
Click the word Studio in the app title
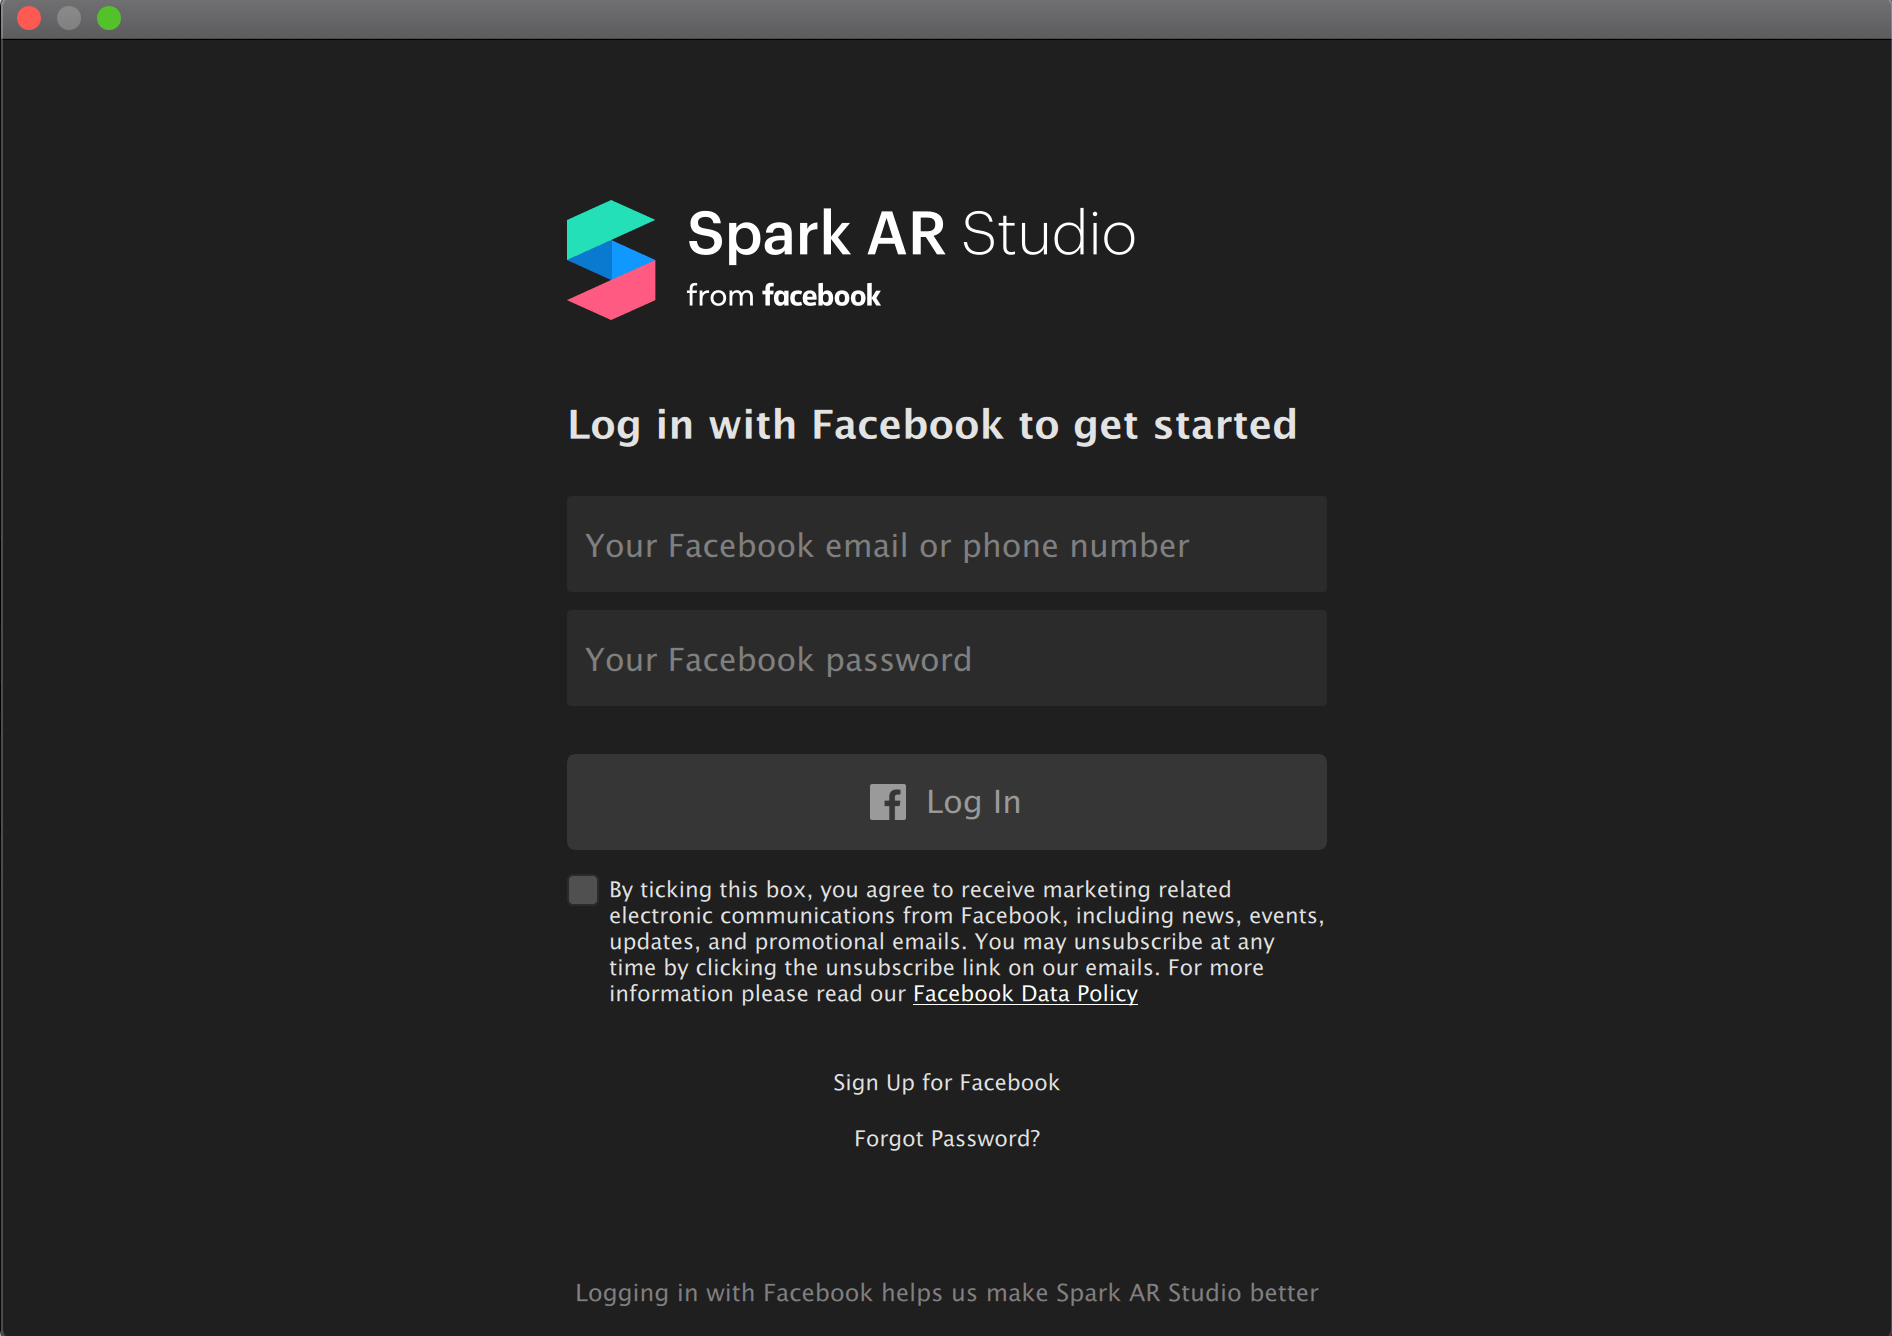(1048, 234)
